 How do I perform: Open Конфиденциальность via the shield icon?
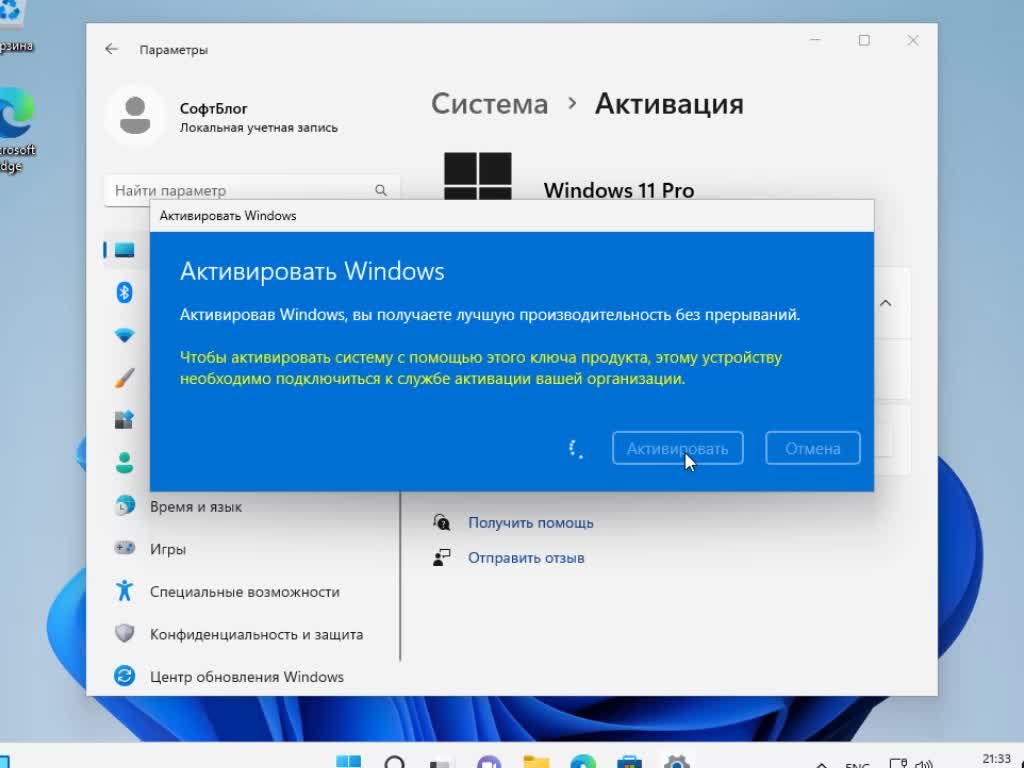pos(124,634)
